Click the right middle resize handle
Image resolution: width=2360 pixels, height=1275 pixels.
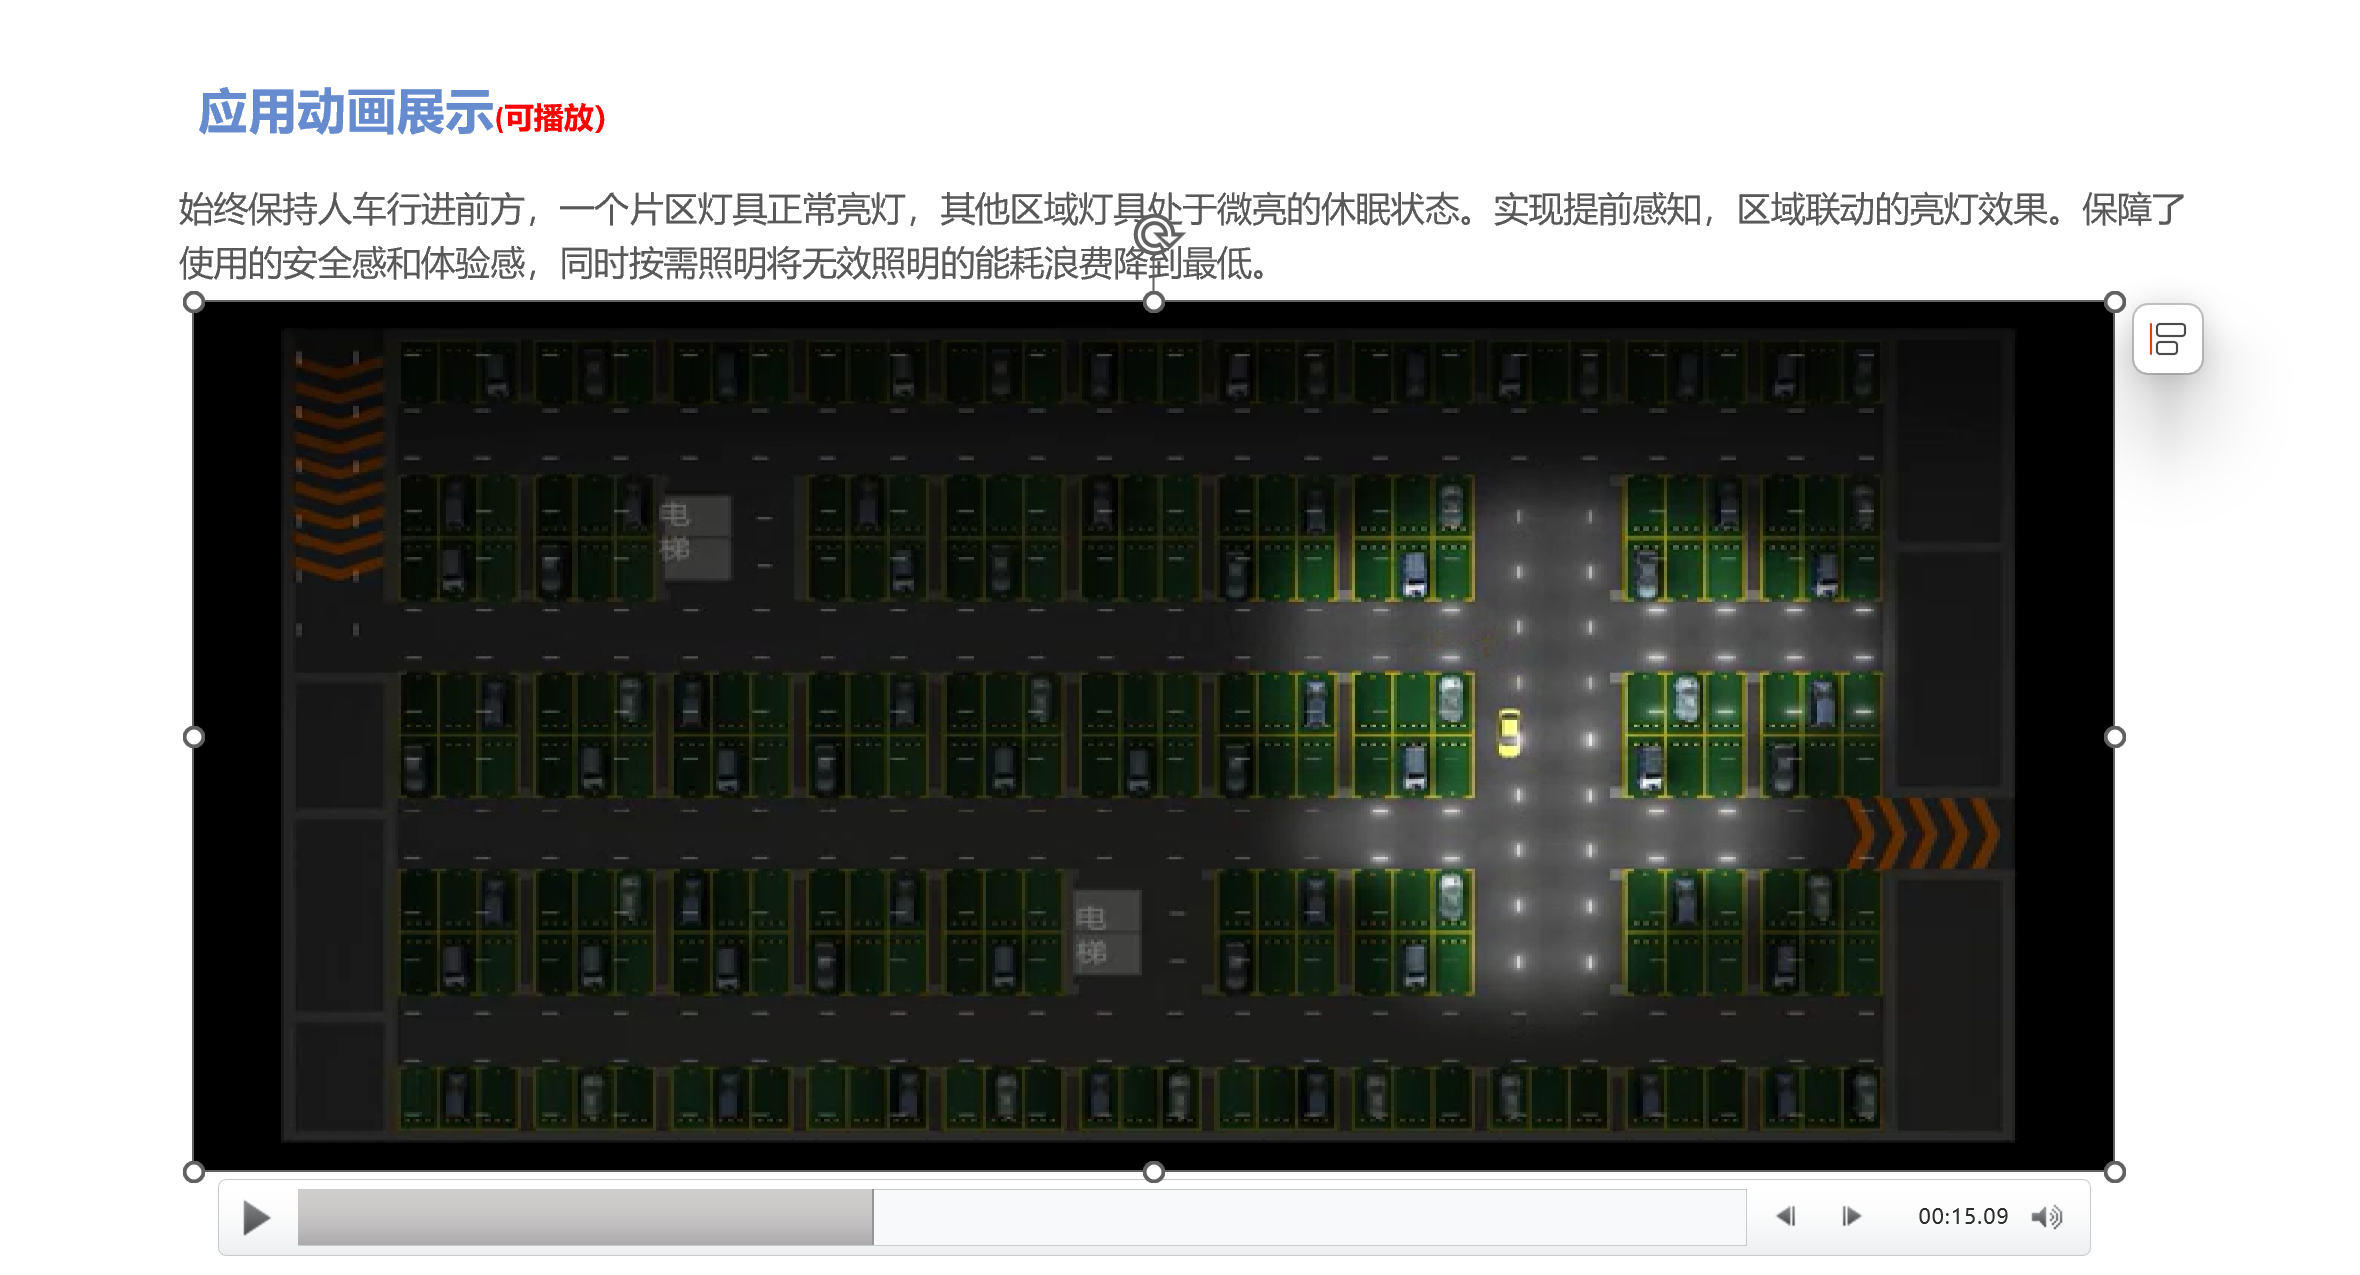[x=2114, y=737]
